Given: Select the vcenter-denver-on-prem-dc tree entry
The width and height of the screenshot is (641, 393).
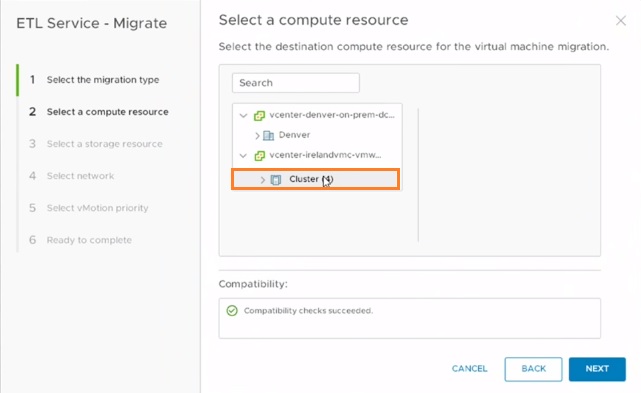Looking at the screenshot, I should (x=332, y=115).
